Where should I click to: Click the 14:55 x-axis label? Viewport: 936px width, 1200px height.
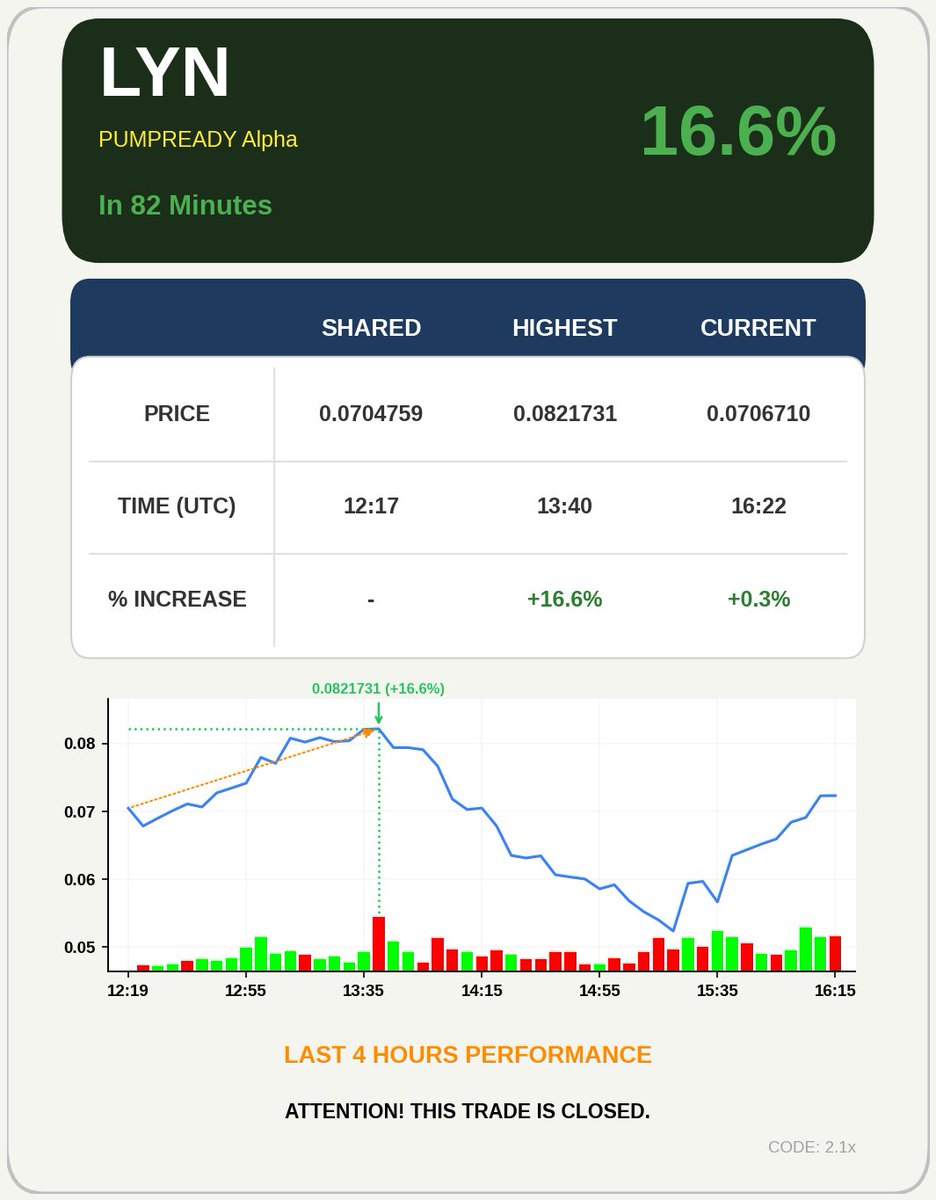click(600, 991)
